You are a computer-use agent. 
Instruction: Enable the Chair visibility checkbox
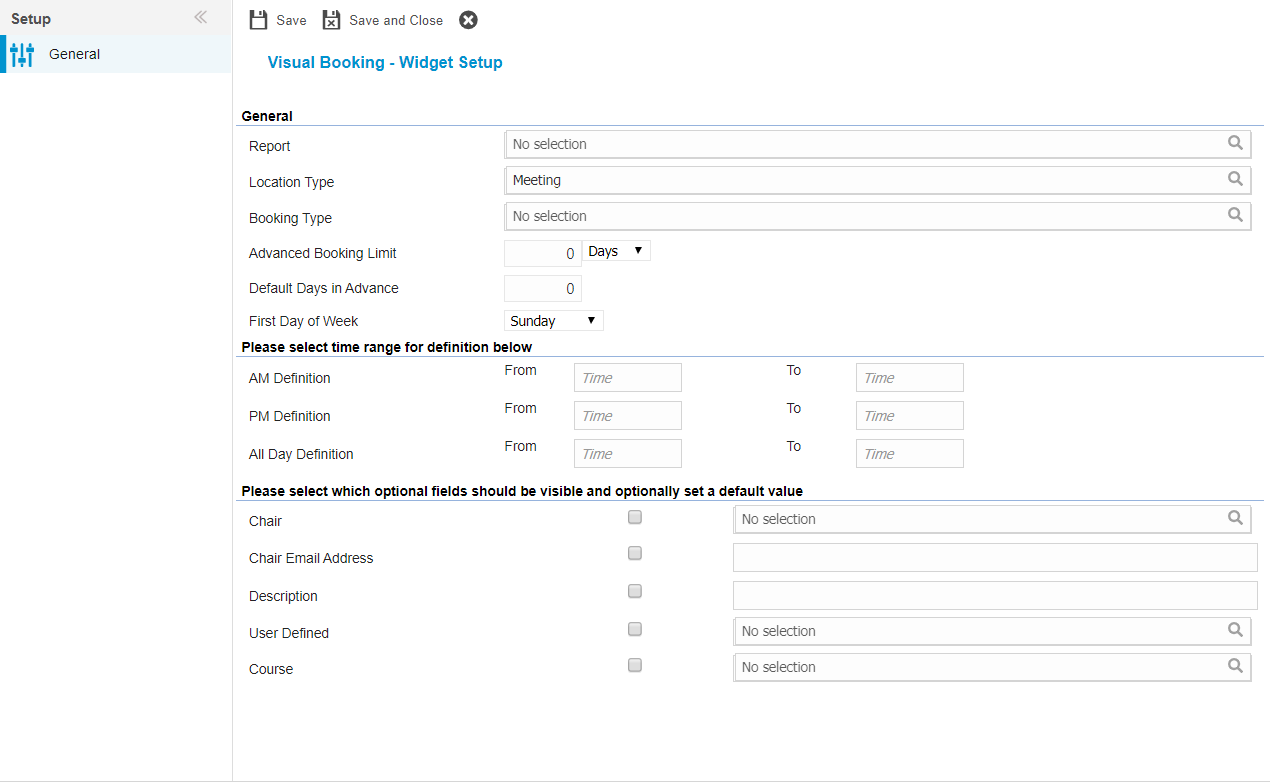coord(635,518)
